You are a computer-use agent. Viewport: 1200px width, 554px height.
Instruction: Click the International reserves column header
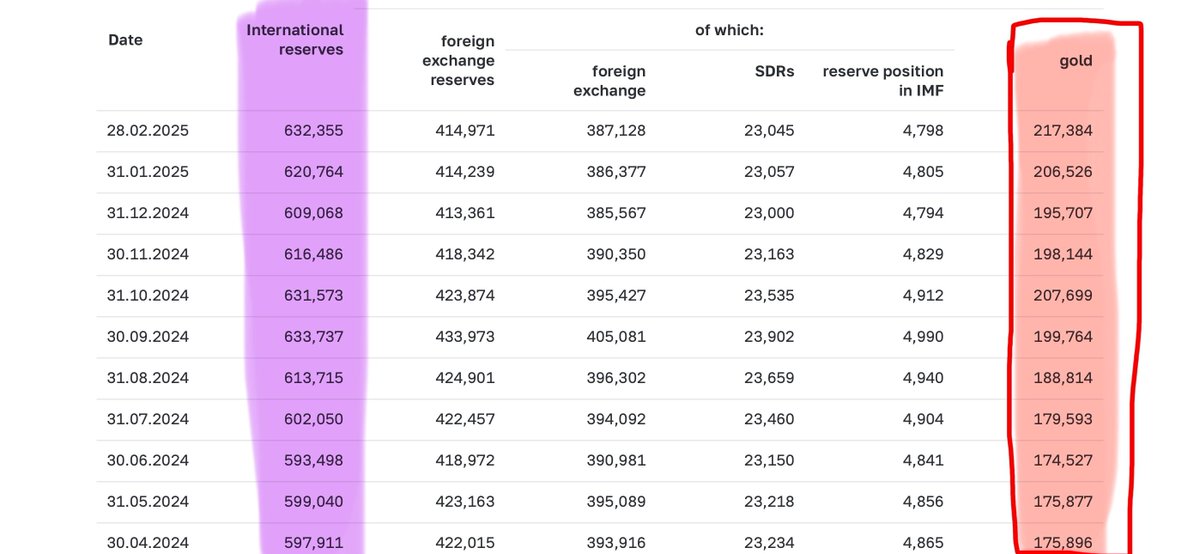coord(295,40)
